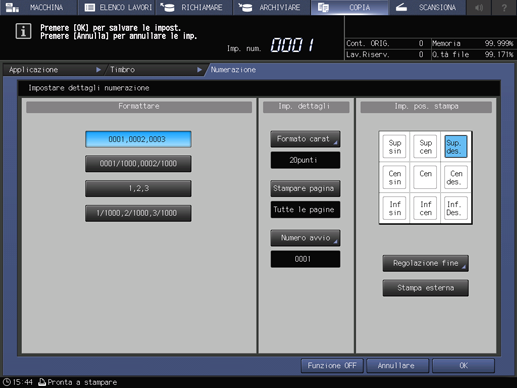Click the Stampa esterna button
Image resolution: width=517 pixels, height=388 pixels.
(x=426, y=288)
